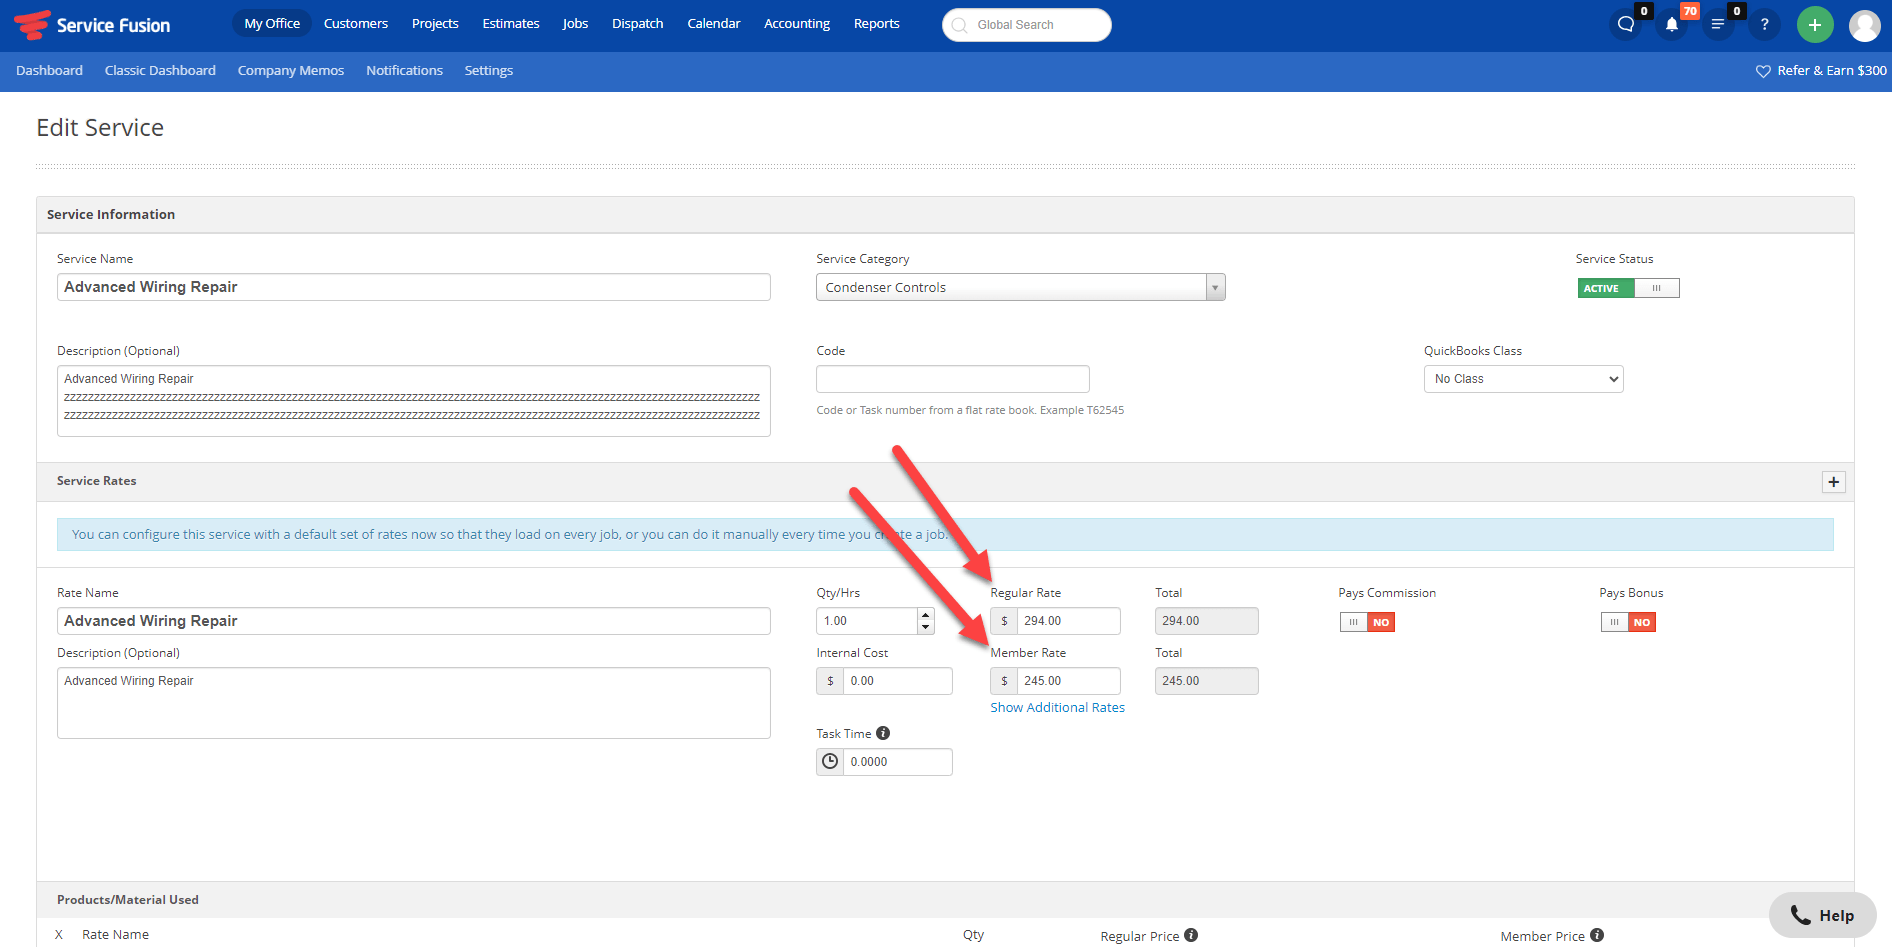Viewport: 1892px width, 947px height.
Task: Click the clock icon beside Task Time
Action: (x=830, y=761)
